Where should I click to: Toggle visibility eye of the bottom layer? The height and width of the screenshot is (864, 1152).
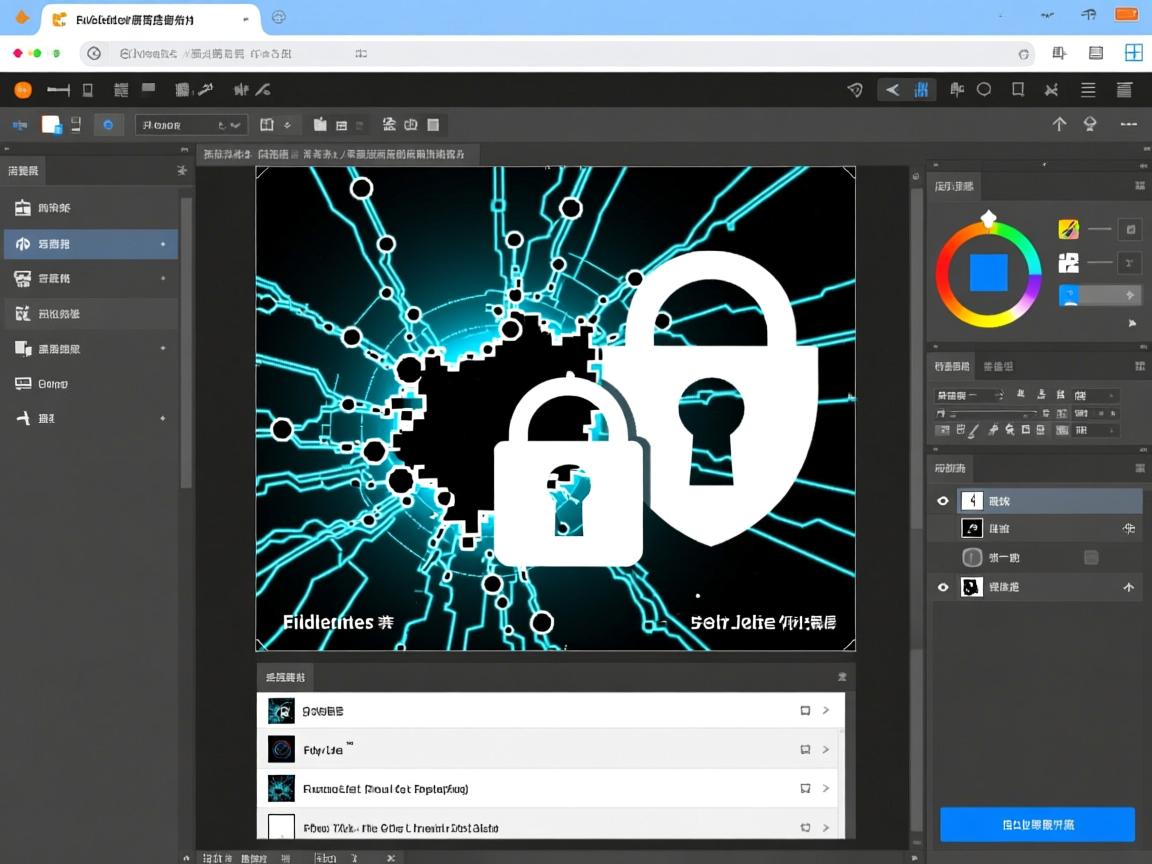point(942,587)
